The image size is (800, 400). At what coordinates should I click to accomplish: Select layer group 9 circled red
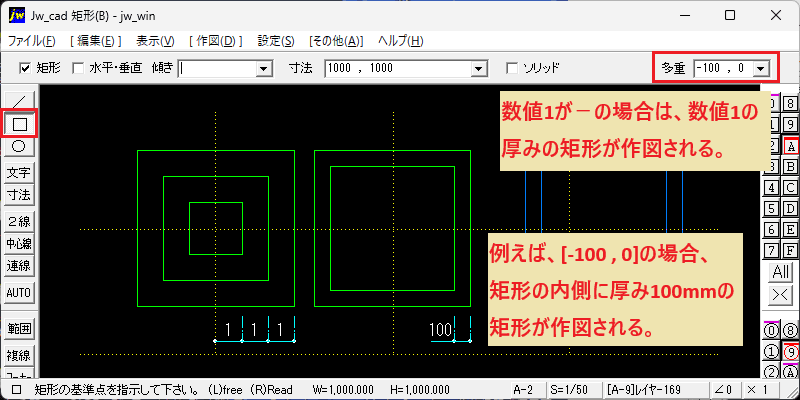click(790, 352)
